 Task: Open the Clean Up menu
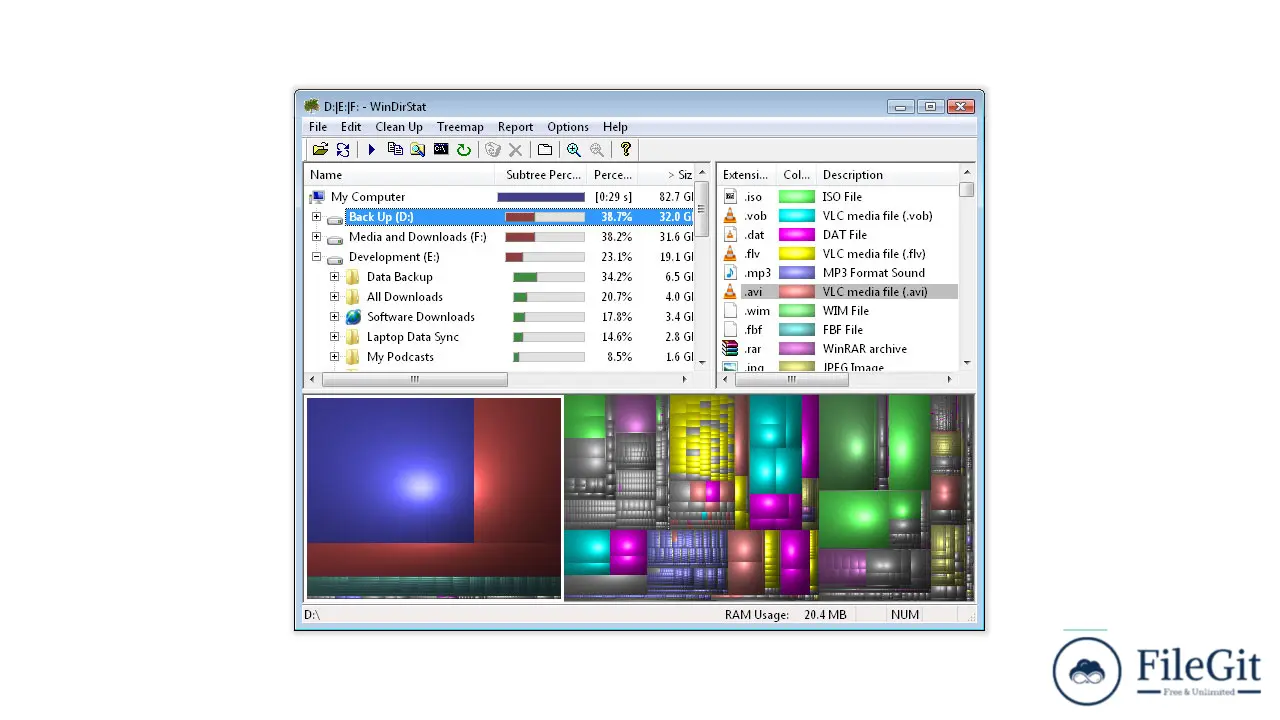pyautogui.click(x=399, y=127)
